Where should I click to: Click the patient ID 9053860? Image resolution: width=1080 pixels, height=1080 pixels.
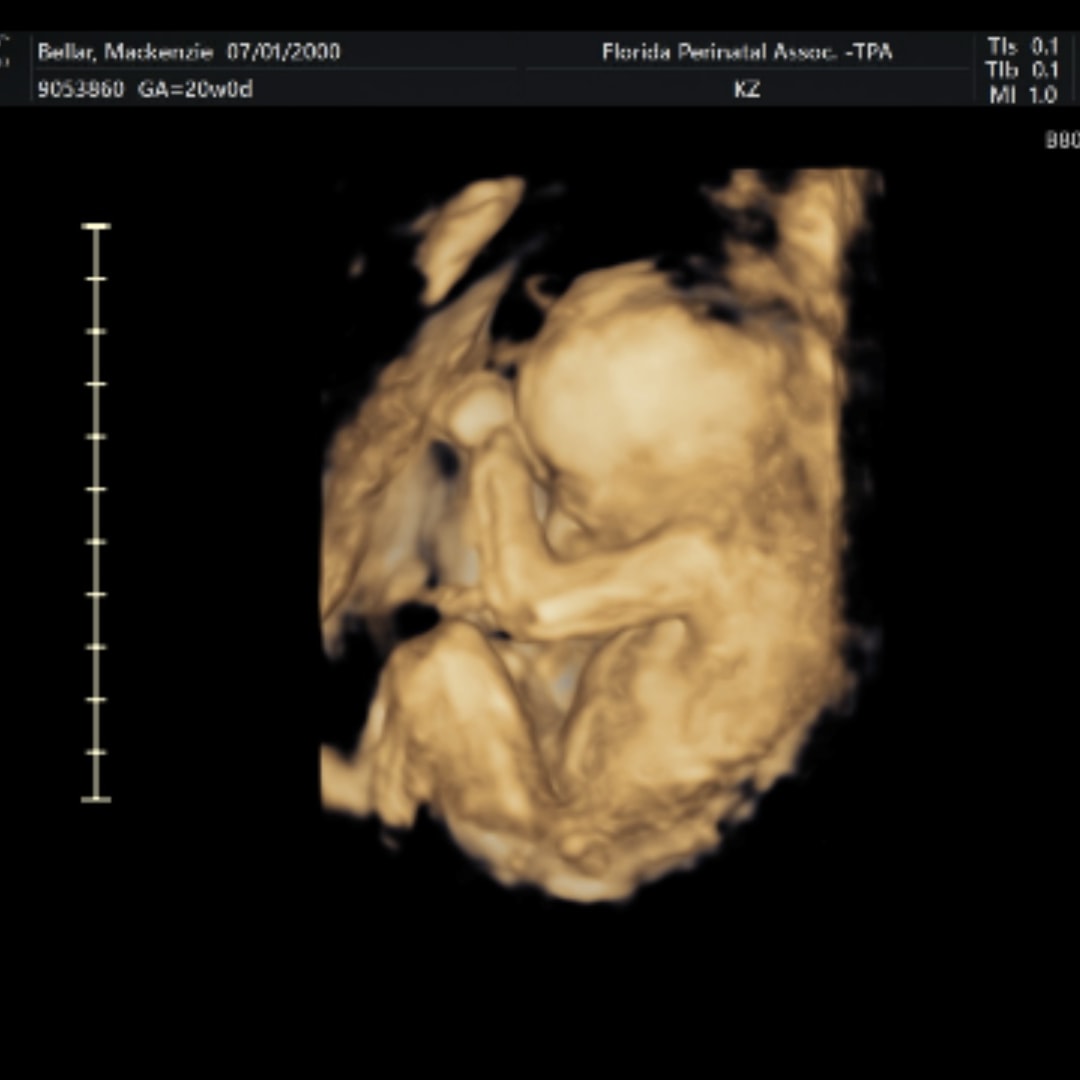80,89
